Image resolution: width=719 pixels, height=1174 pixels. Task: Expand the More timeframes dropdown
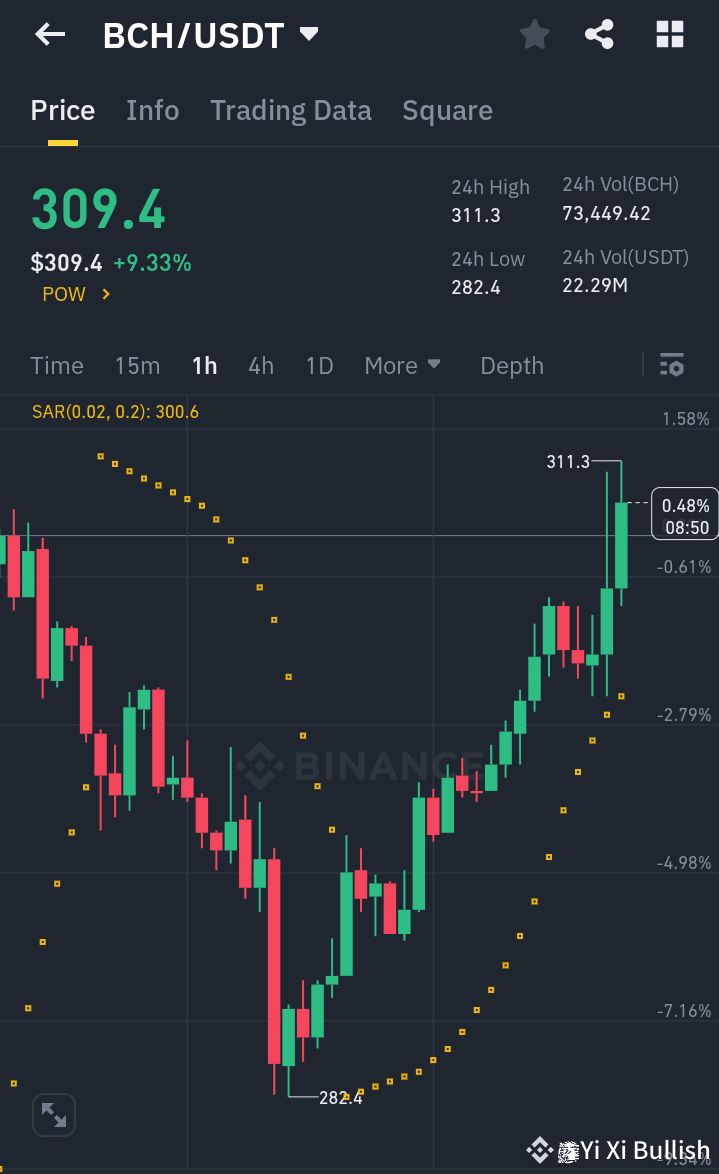pos(402,365)
